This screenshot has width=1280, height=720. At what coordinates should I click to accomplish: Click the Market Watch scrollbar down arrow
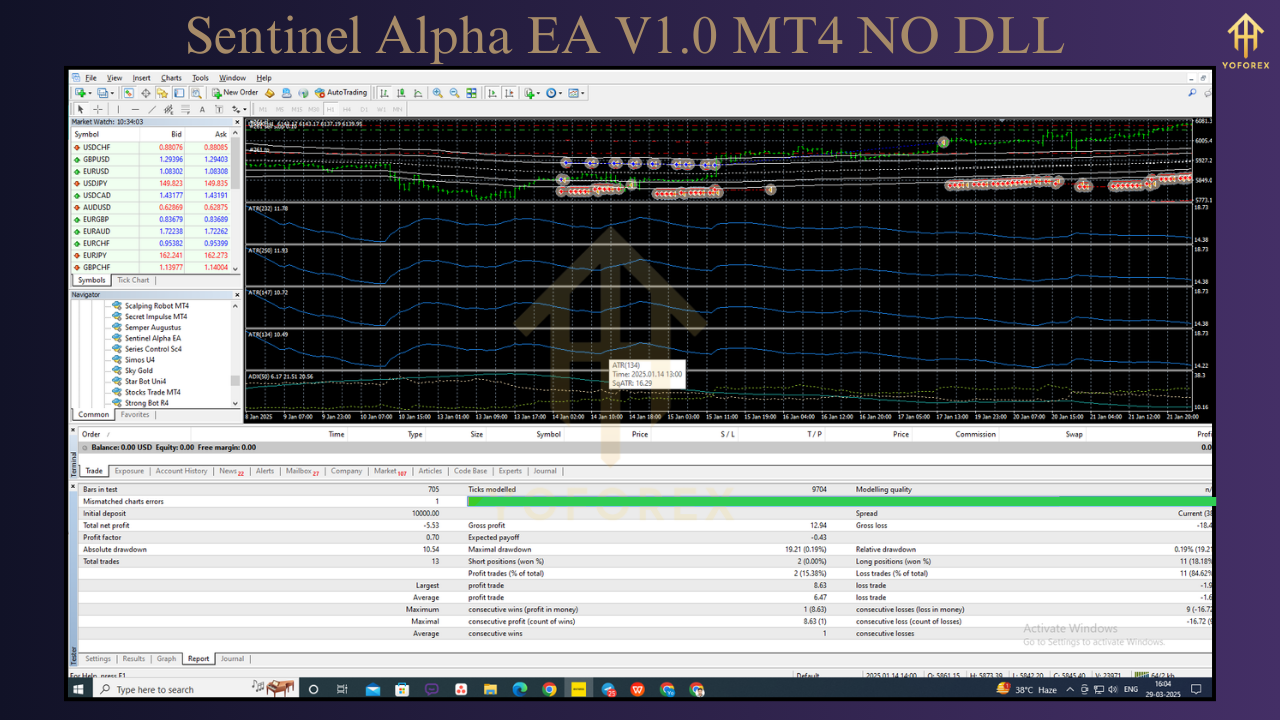pyautogui.click(x=236, y=268)
